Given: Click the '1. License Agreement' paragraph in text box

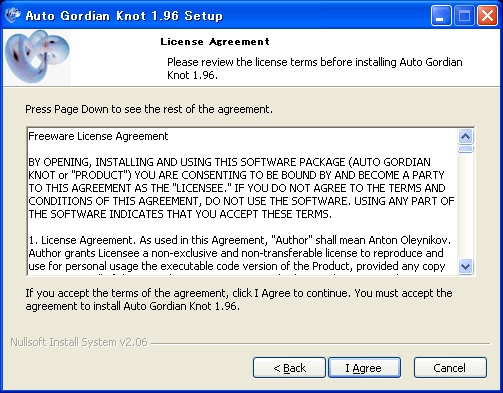Looking at the screenshot, I should click(x=239, y=253).
